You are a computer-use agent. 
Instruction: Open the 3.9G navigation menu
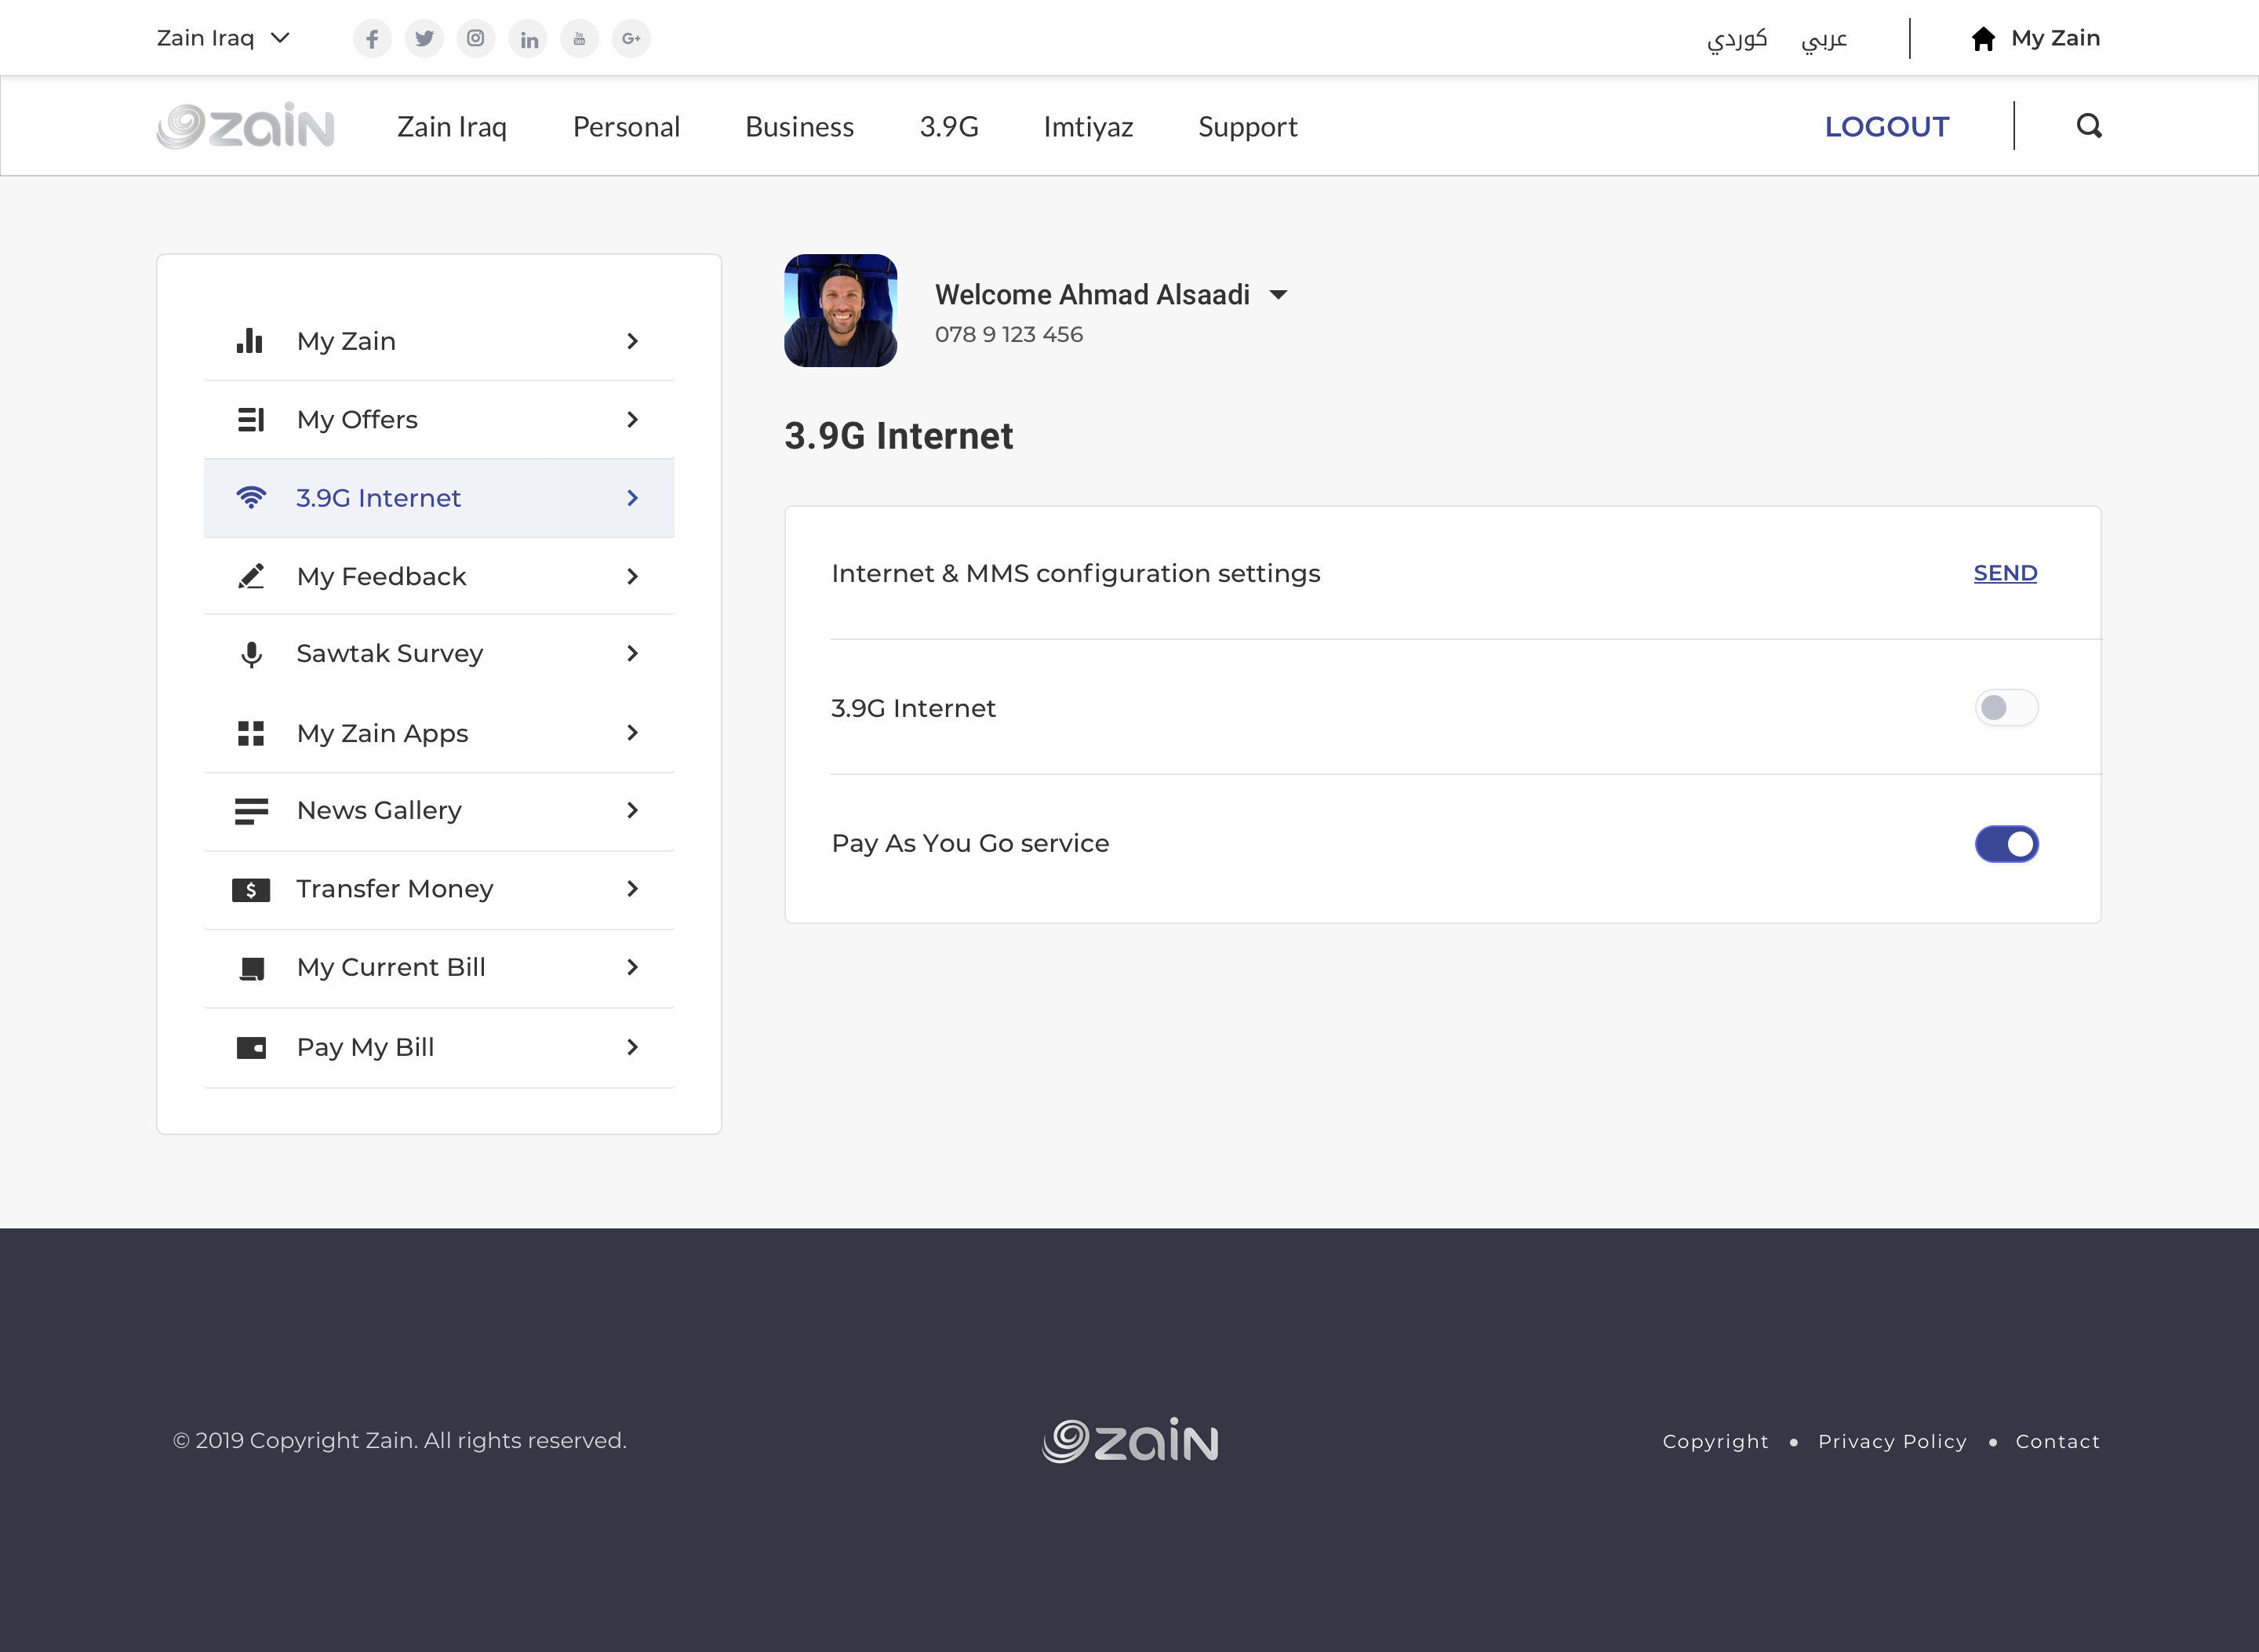pos(949,127)
